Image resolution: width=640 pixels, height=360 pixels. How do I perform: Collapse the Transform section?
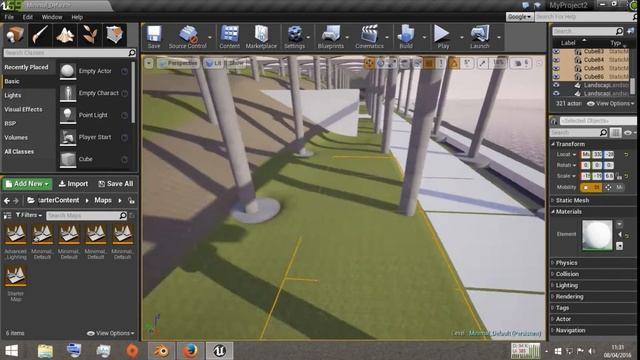[570, 144]
